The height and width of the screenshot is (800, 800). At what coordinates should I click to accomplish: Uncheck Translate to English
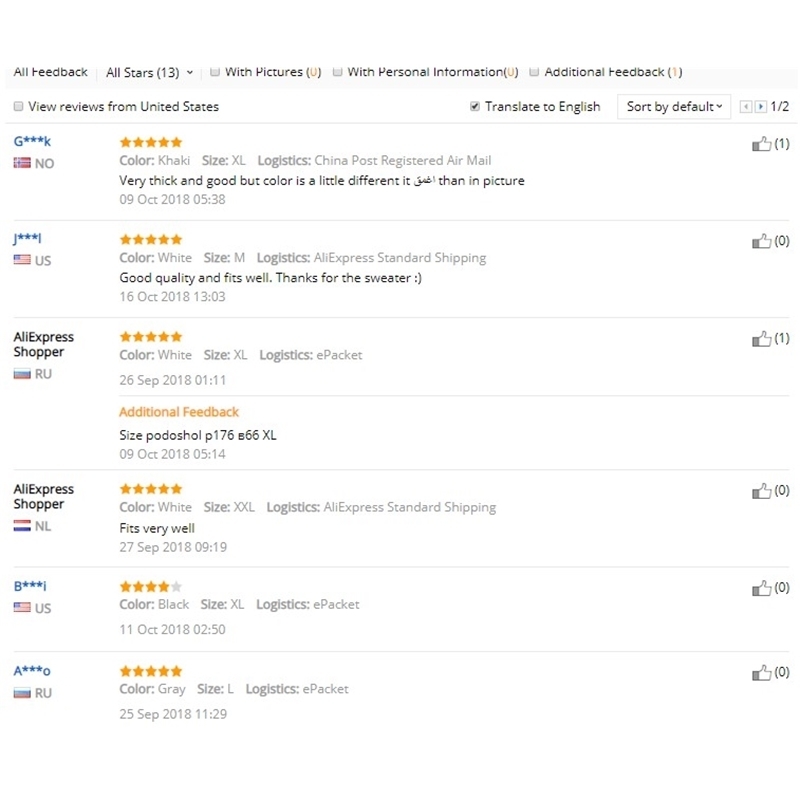point(475,107)
